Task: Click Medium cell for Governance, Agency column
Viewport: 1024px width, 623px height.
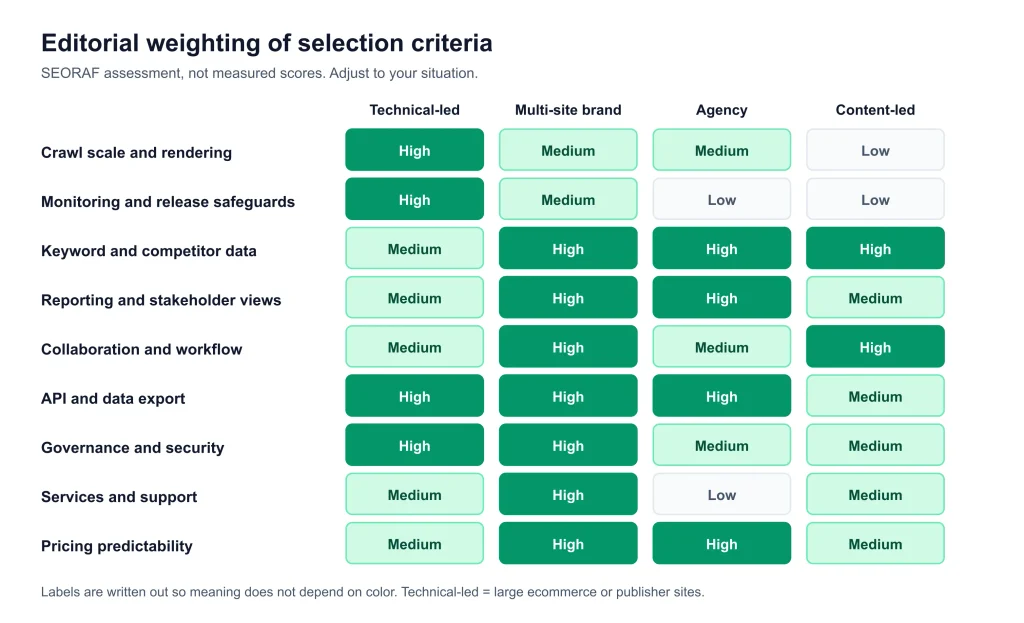Action: (x=721, y=445)
